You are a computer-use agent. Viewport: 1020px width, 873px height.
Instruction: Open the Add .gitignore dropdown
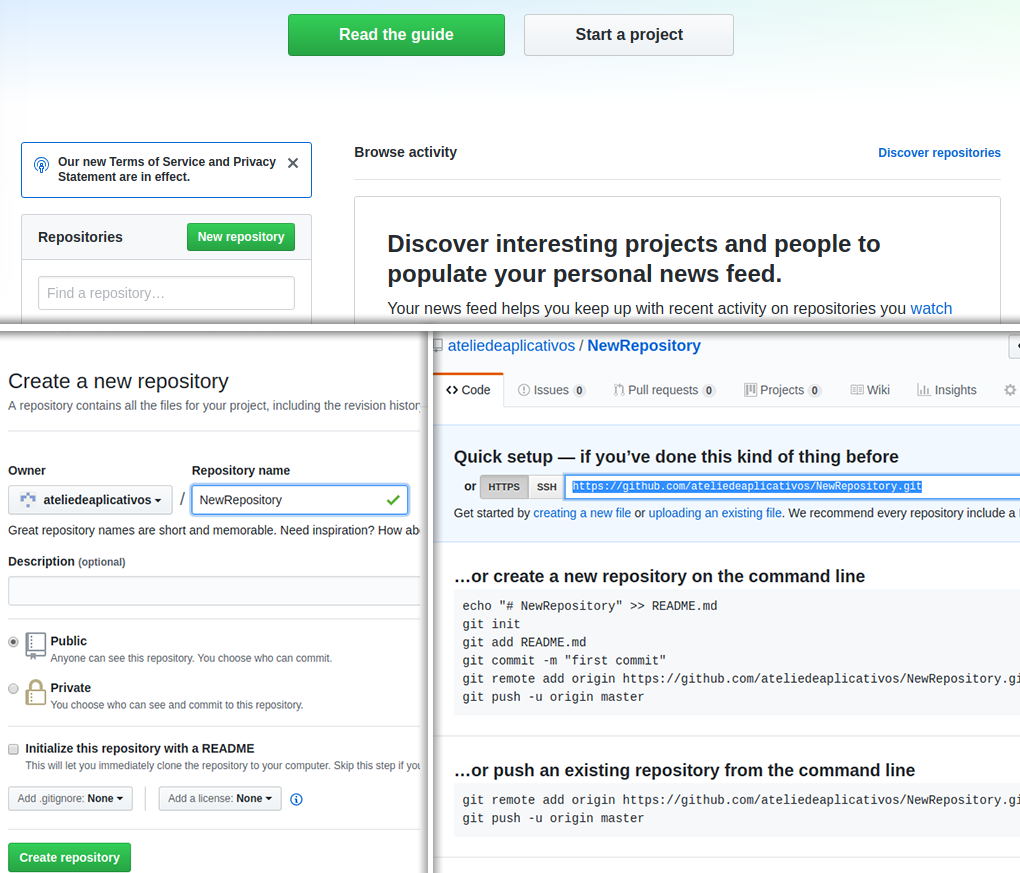pyautogui.click(x=69, y=798)
